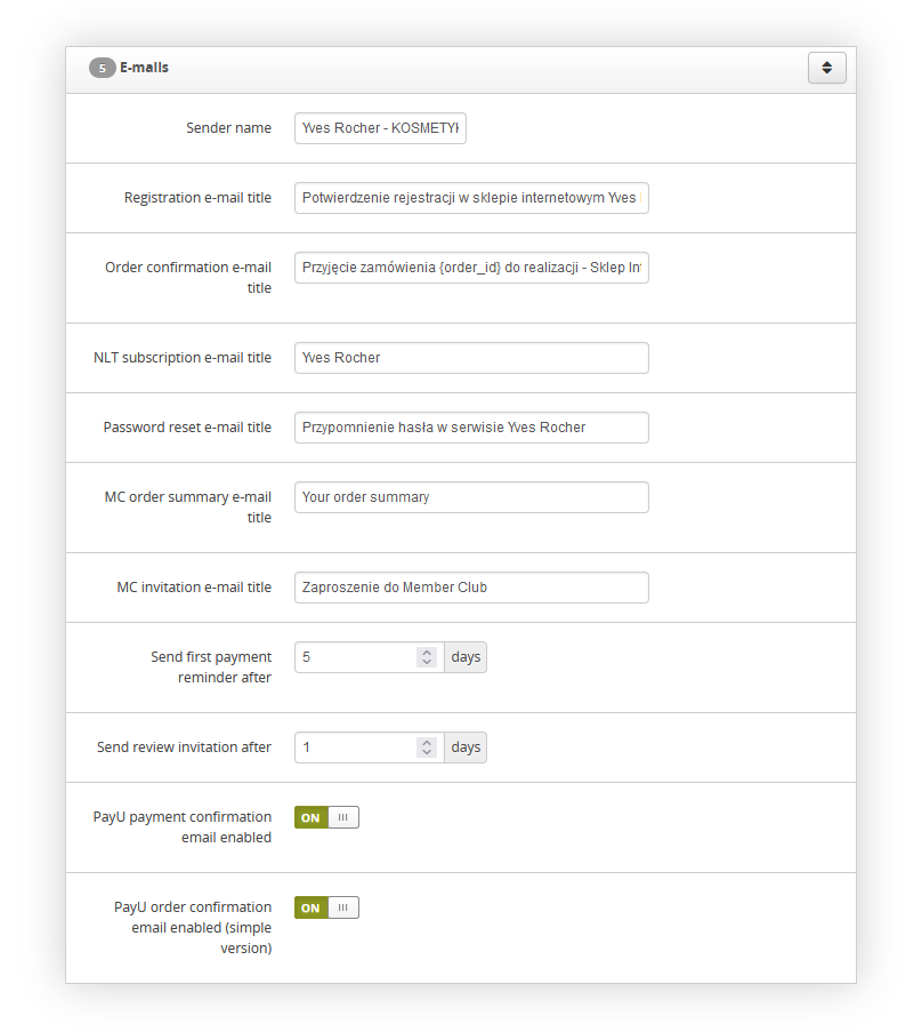Click the days unit label for review invitation

465,748
